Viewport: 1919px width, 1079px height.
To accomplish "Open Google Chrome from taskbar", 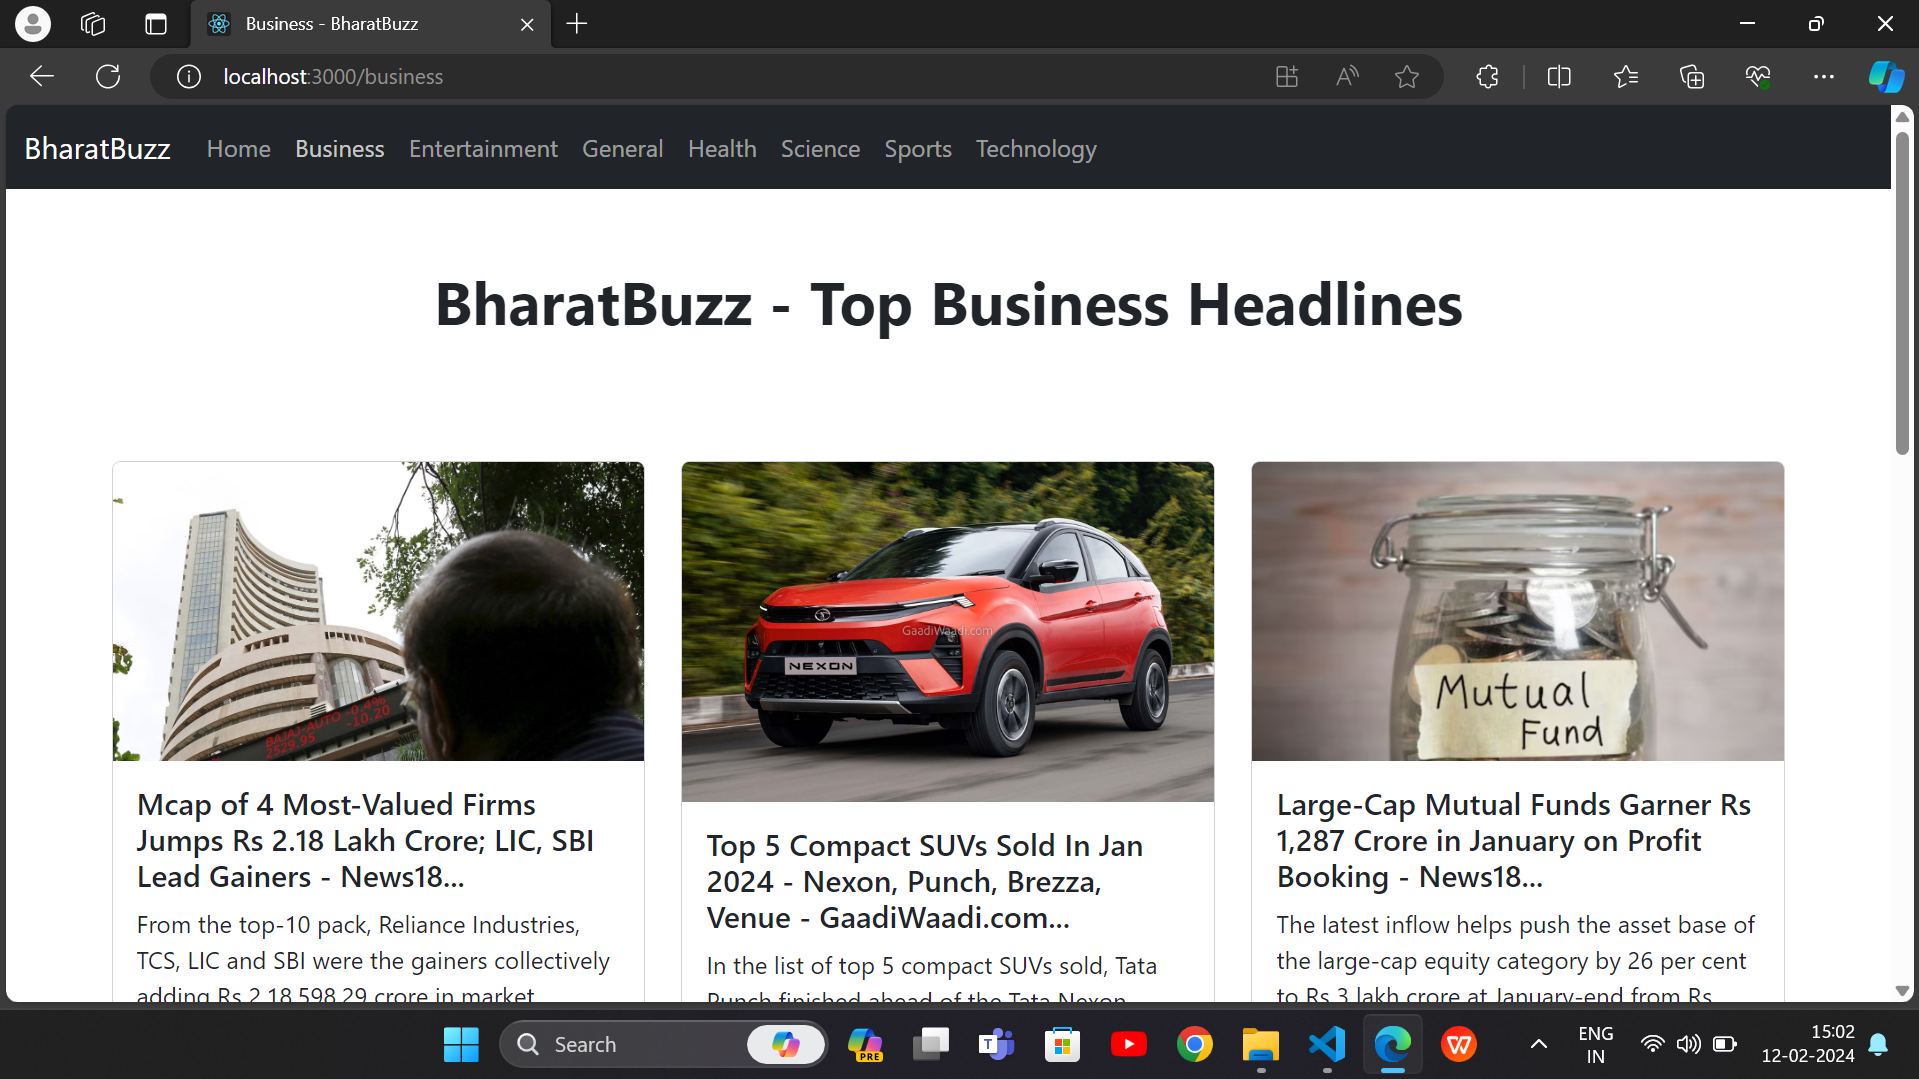I will pos(1195,1045).
